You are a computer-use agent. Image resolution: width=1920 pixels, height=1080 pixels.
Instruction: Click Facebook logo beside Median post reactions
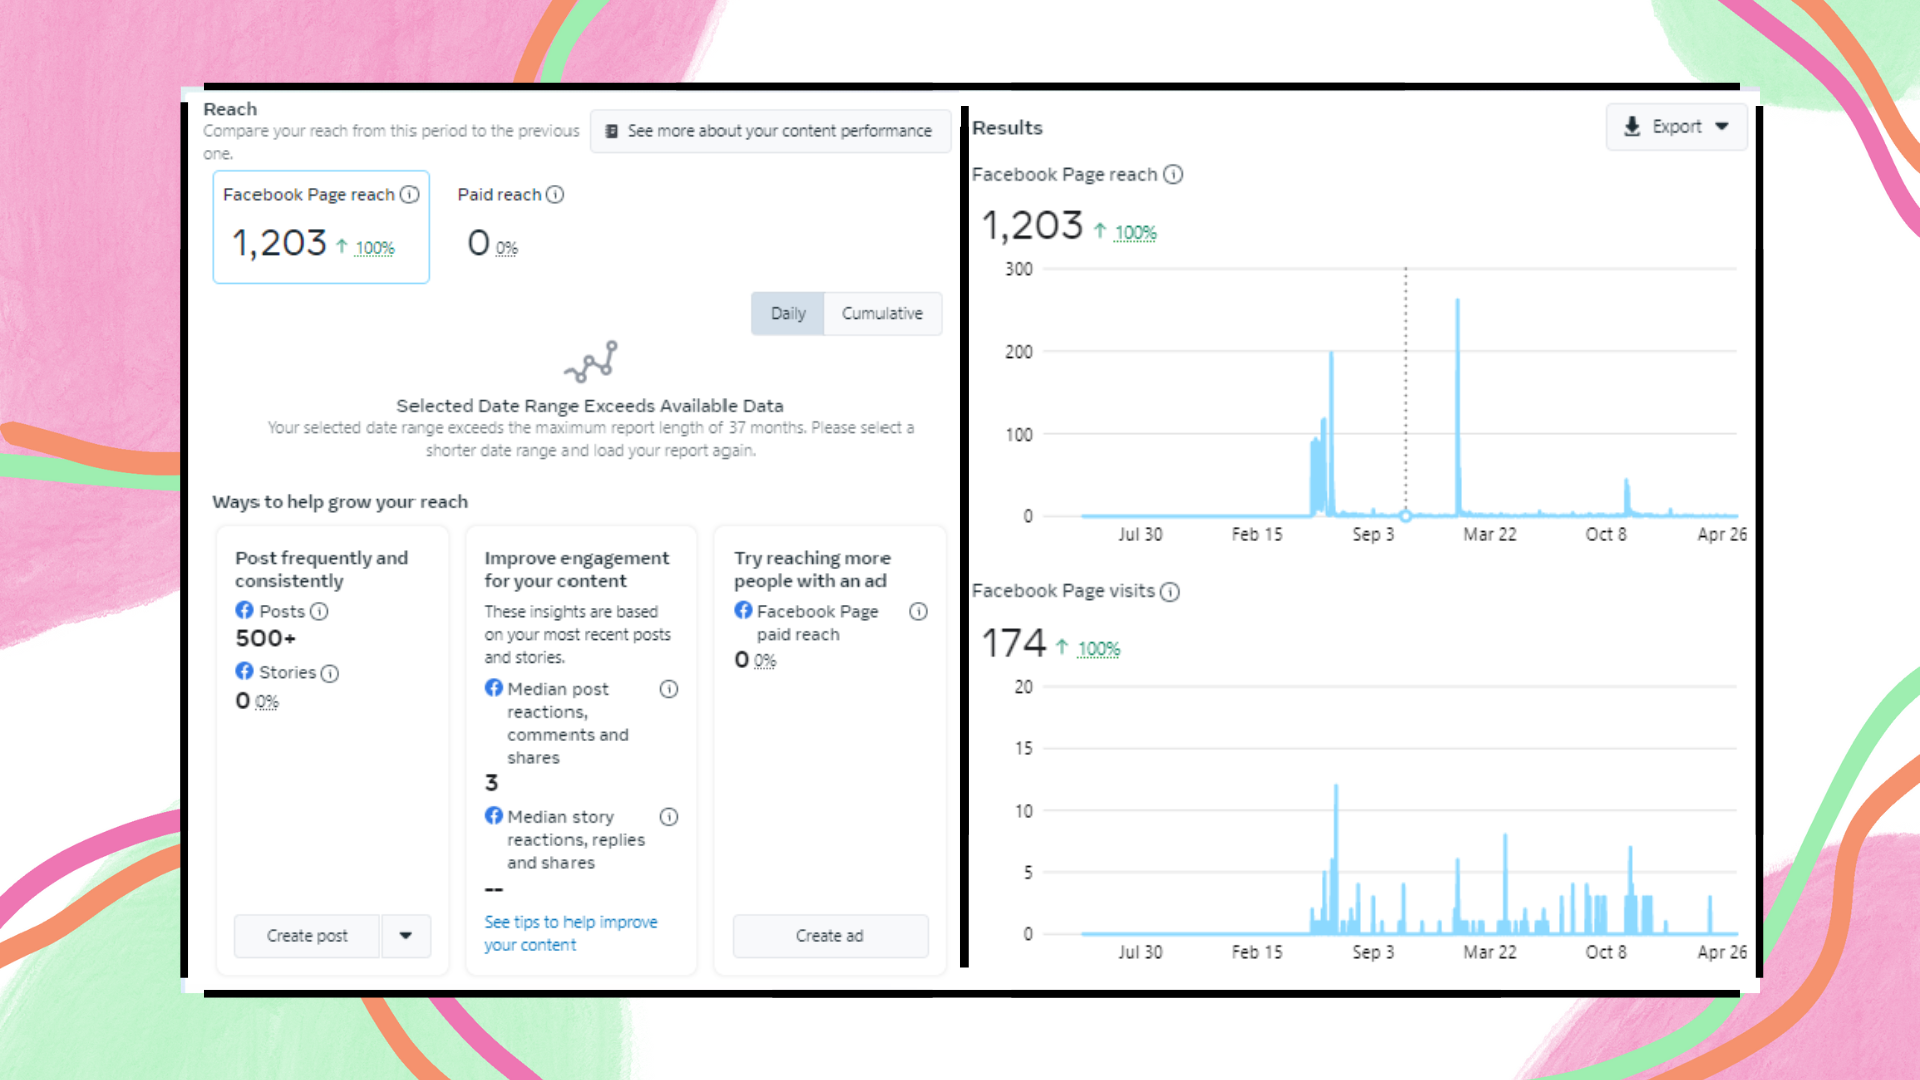[x=494, y=688]
